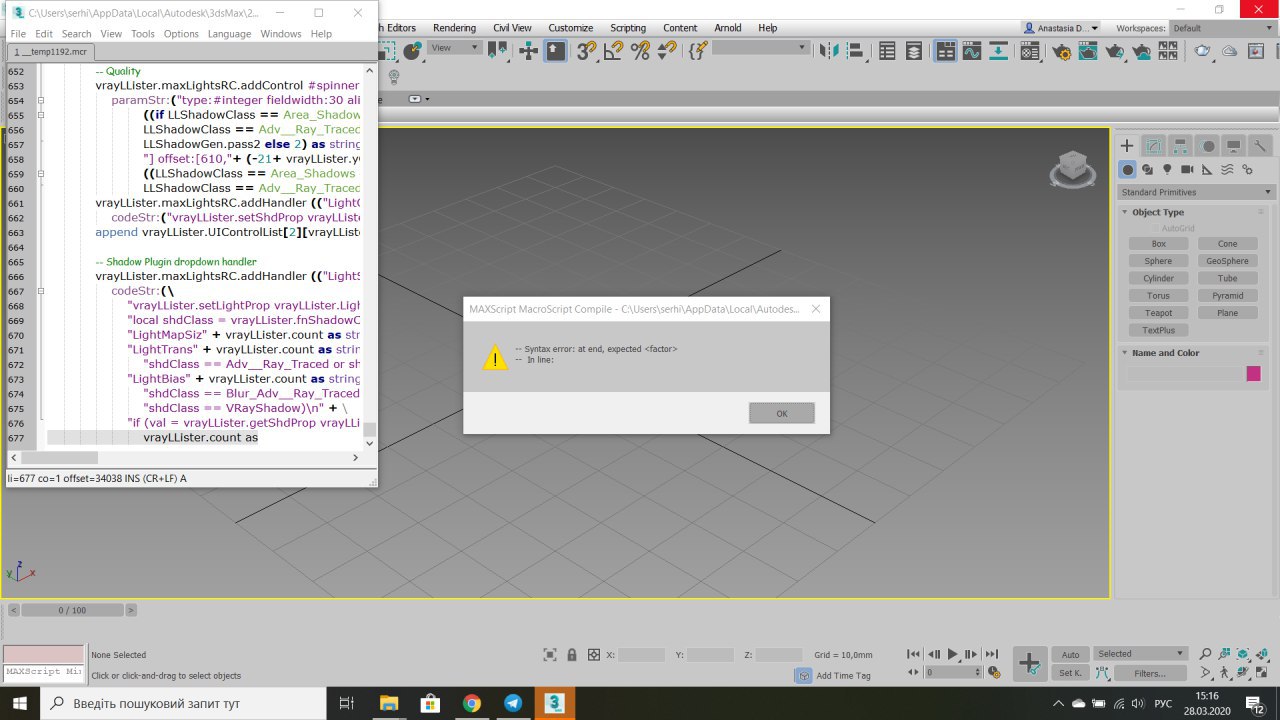Image resolution: width=1280 pixels, height=720 pixels.
Task: Click the pink object color swatch
Action: point(1253,374)
